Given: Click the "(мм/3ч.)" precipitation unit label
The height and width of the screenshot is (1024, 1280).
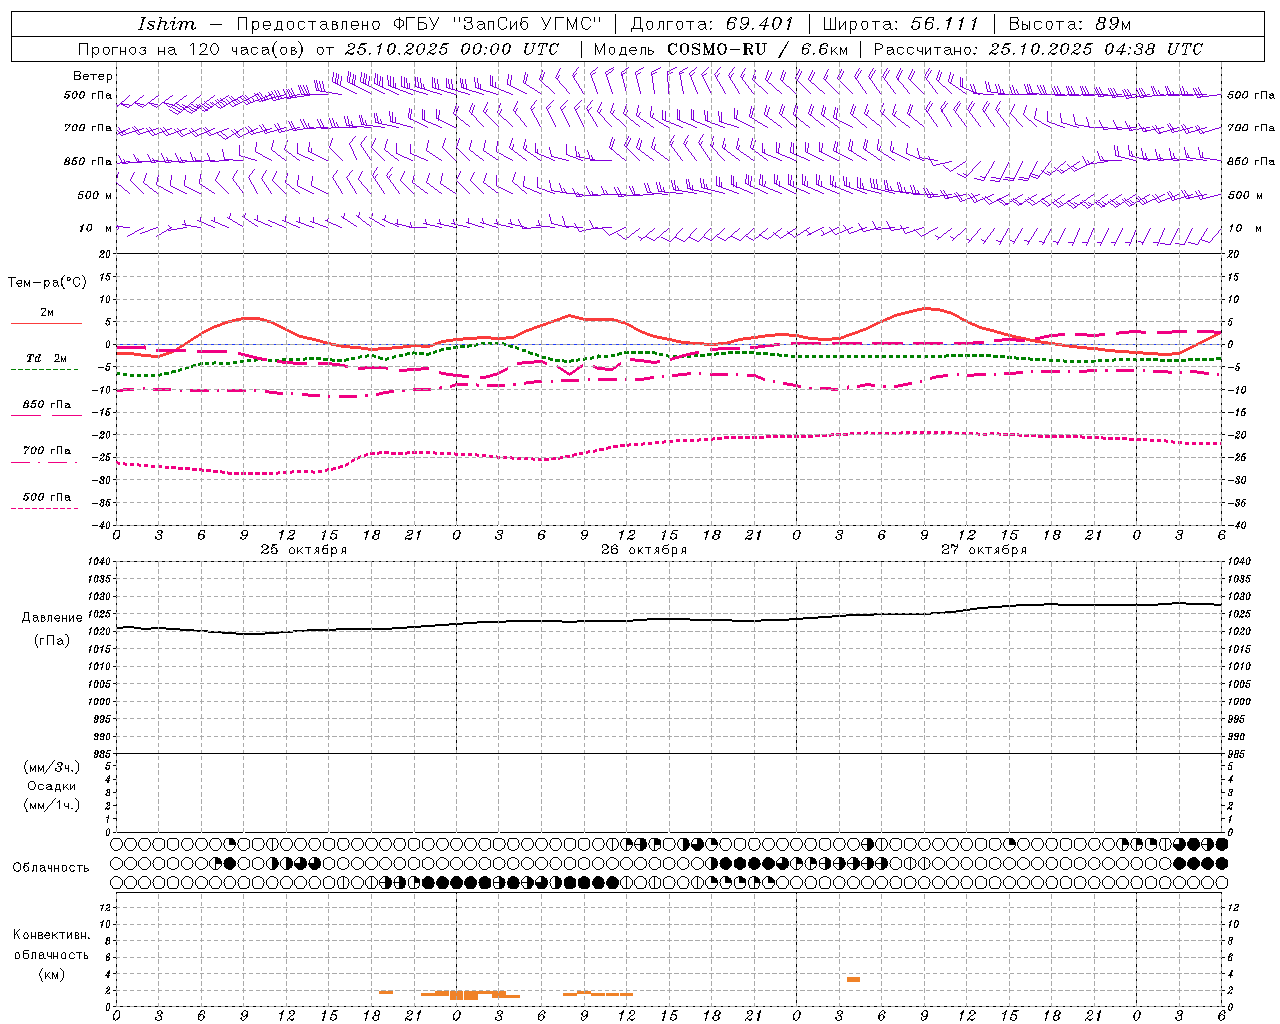Looking at the screenshot, I should click(x=52, y=767).
